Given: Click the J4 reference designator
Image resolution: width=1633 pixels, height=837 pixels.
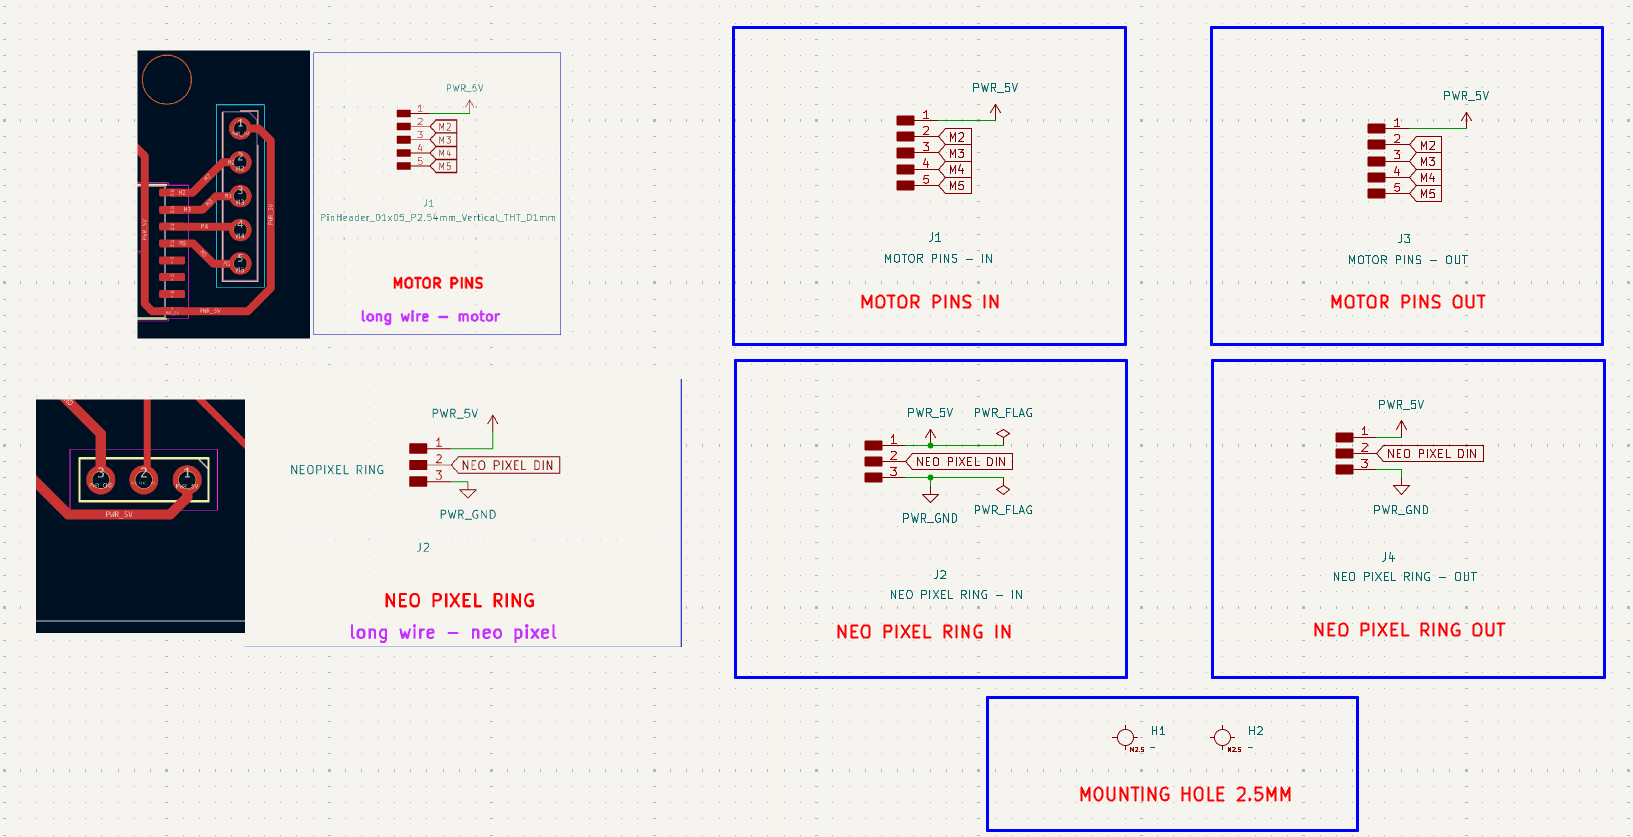Looking at the screenshot, I should (x=1388, y=557).
